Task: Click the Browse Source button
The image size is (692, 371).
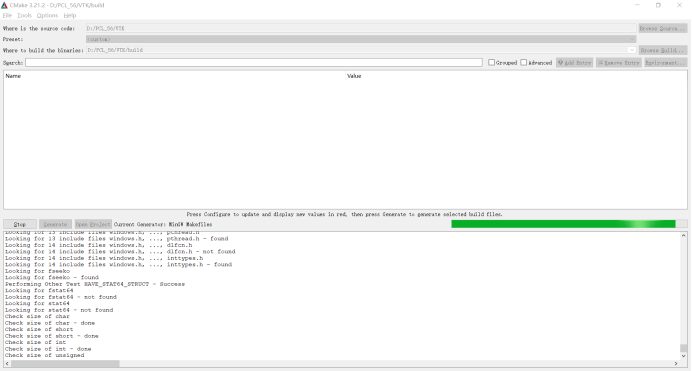Action: tap(663, 28)
